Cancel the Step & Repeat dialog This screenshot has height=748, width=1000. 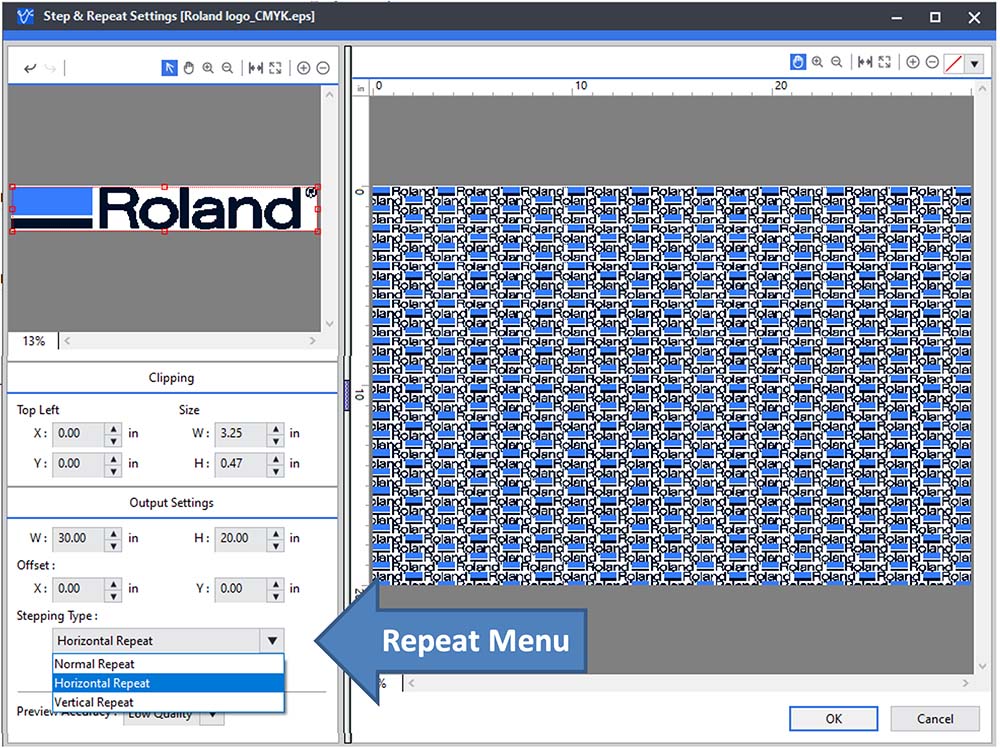click(x=935, y=719)
